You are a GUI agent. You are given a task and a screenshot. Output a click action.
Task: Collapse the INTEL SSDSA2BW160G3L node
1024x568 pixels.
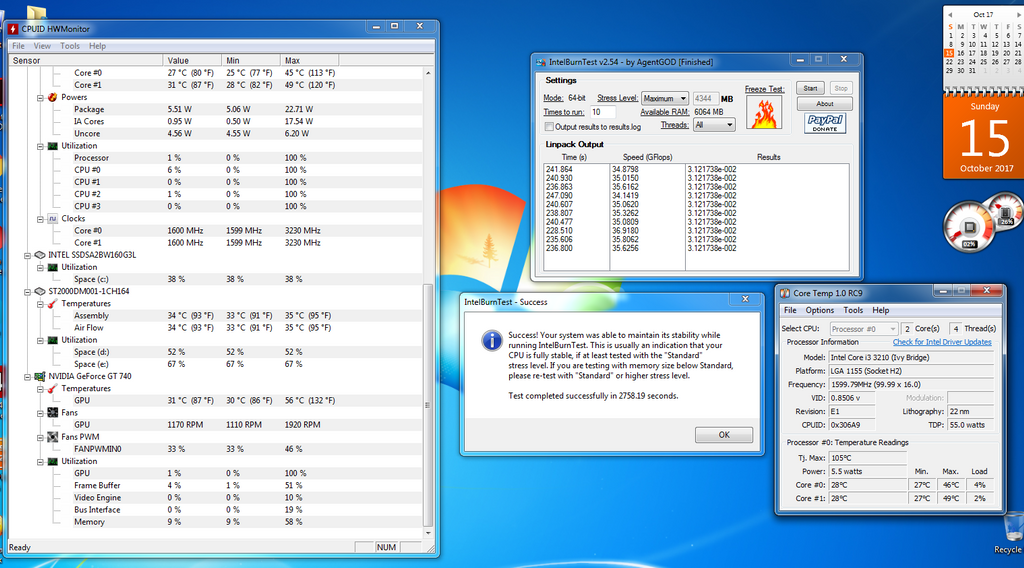coord(27,256)
